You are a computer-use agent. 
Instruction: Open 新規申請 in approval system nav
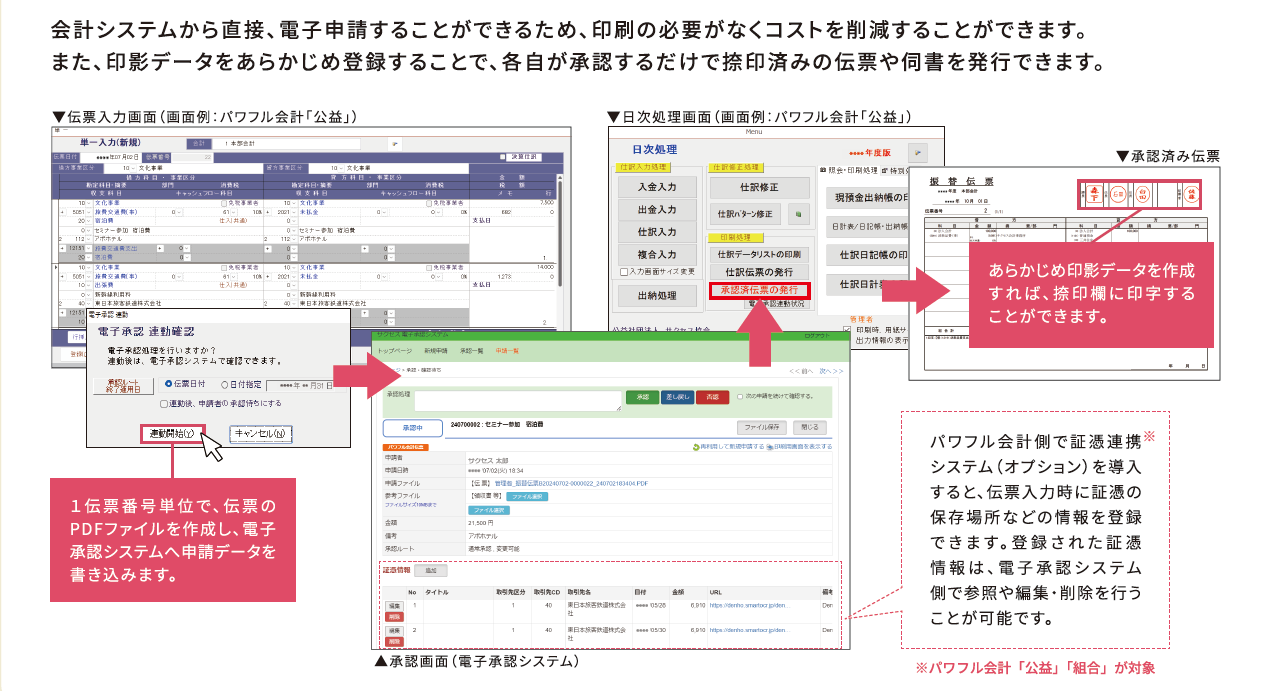point(437,351)
